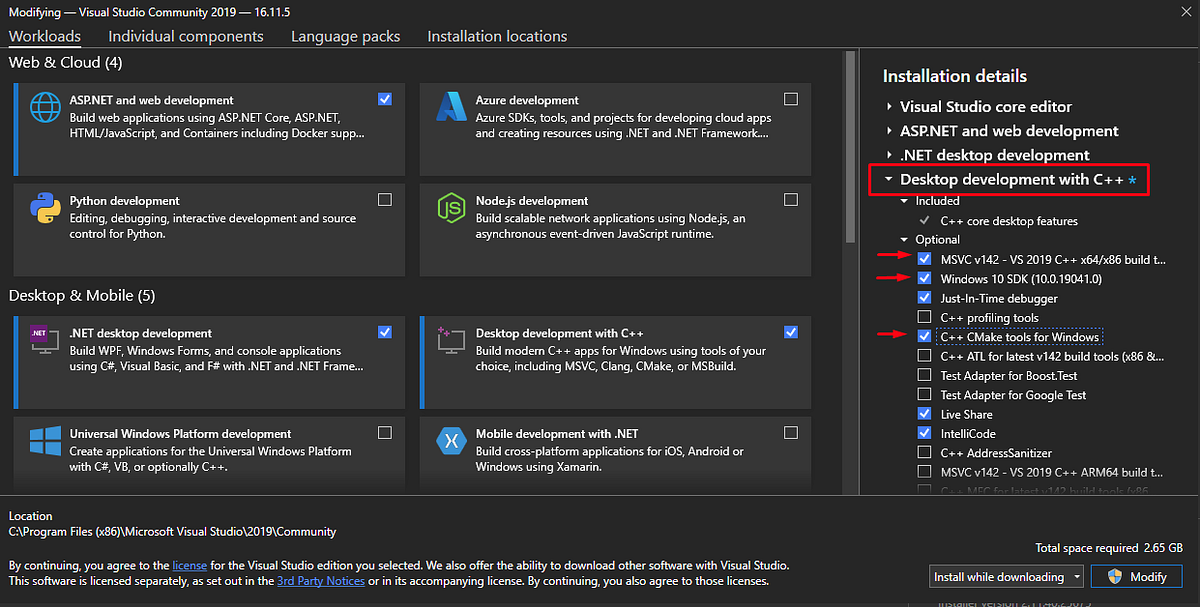Image resolution: width=1200 pixels, height=607 pixels.
Task: Open the Install while downloading dropdown
Action: (1005, 577)
